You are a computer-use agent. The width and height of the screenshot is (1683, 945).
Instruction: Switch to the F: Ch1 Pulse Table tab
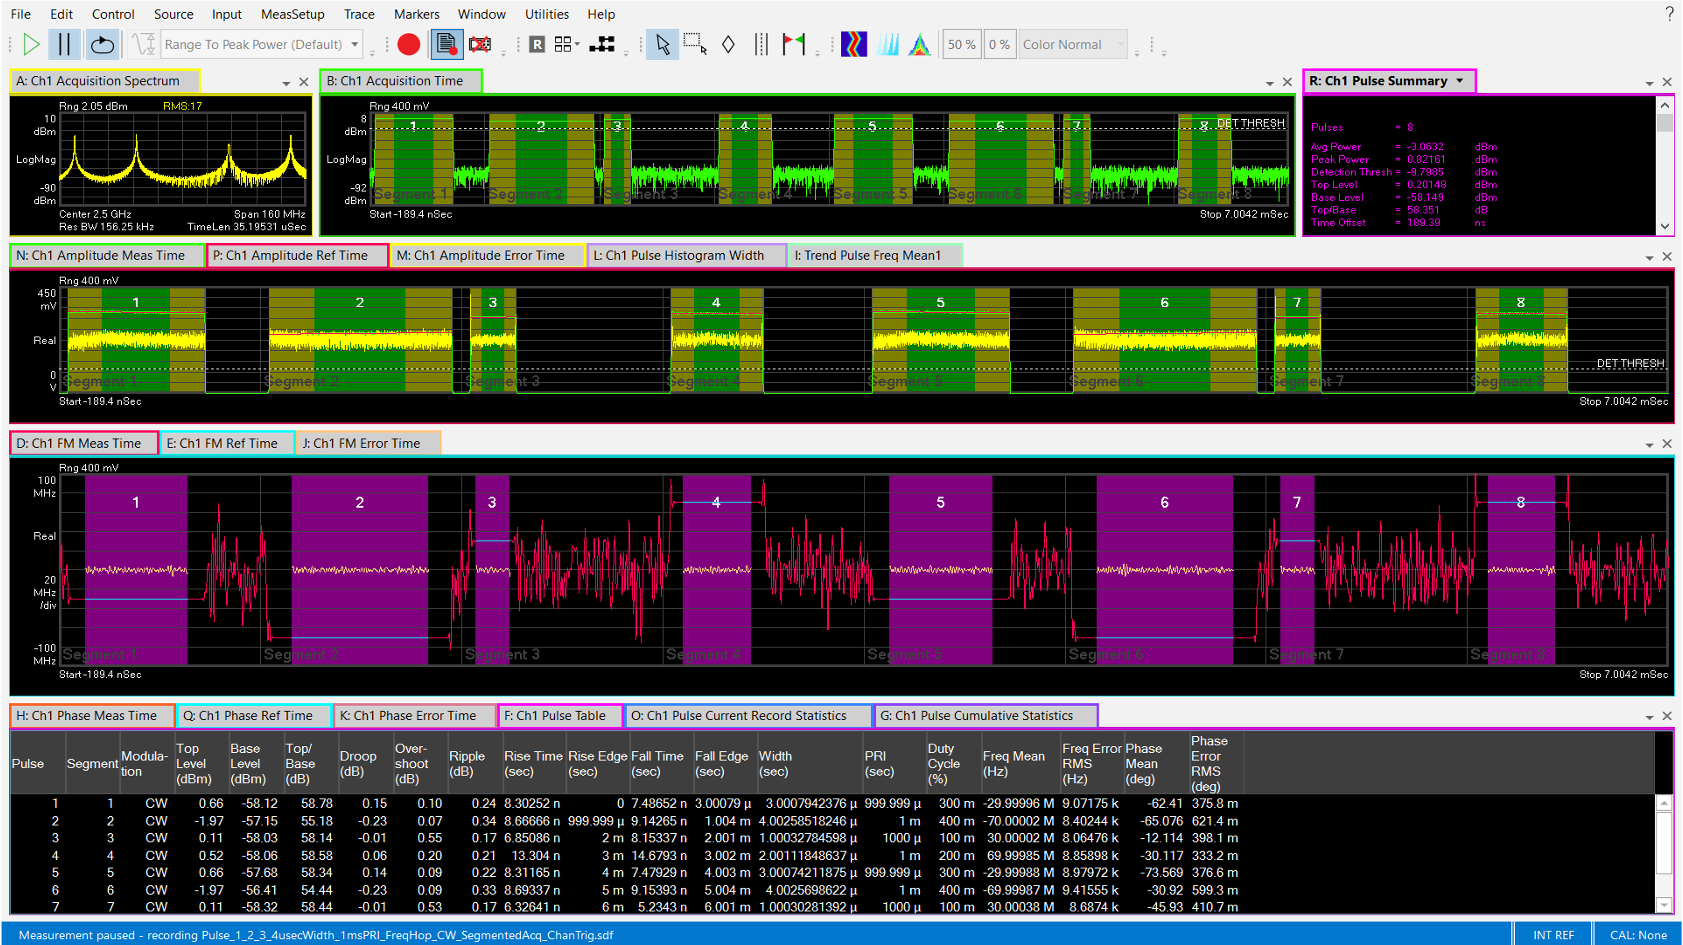coord(559,715)
